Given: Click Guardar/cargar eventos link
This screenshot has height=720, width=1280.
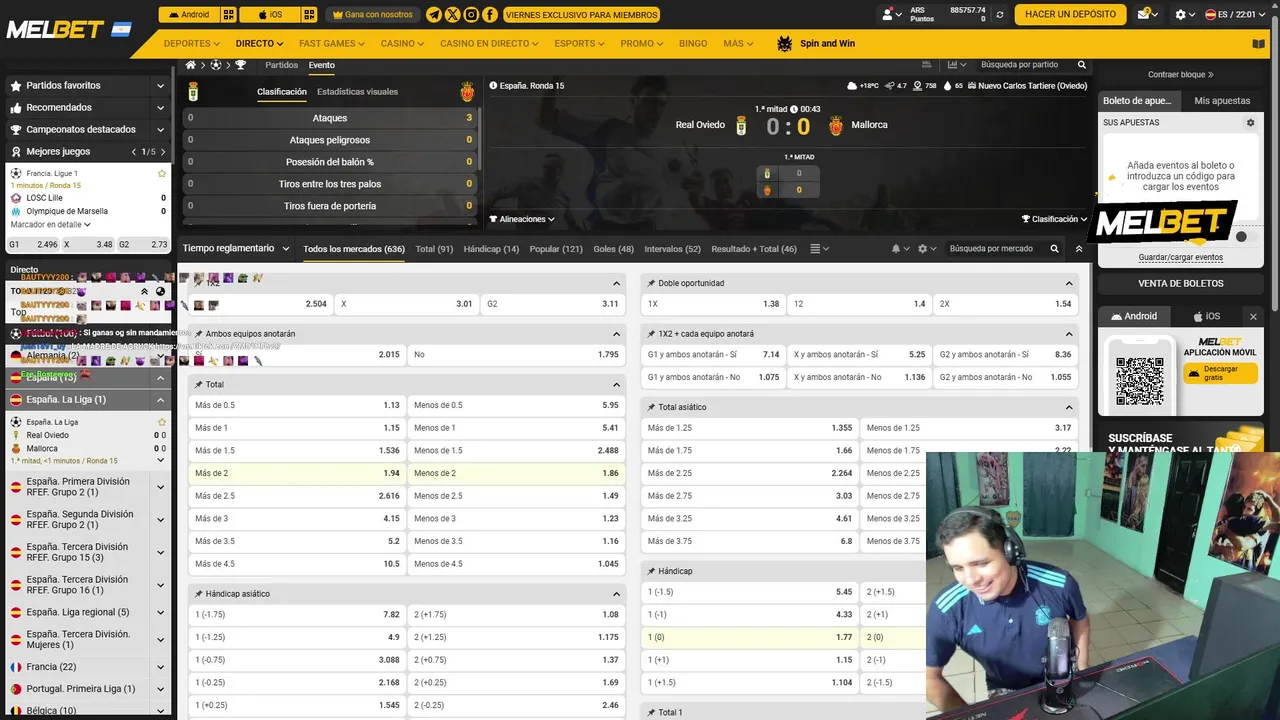Looking at the screenshot, I should pyautogui.click(x=1180, y=257).
